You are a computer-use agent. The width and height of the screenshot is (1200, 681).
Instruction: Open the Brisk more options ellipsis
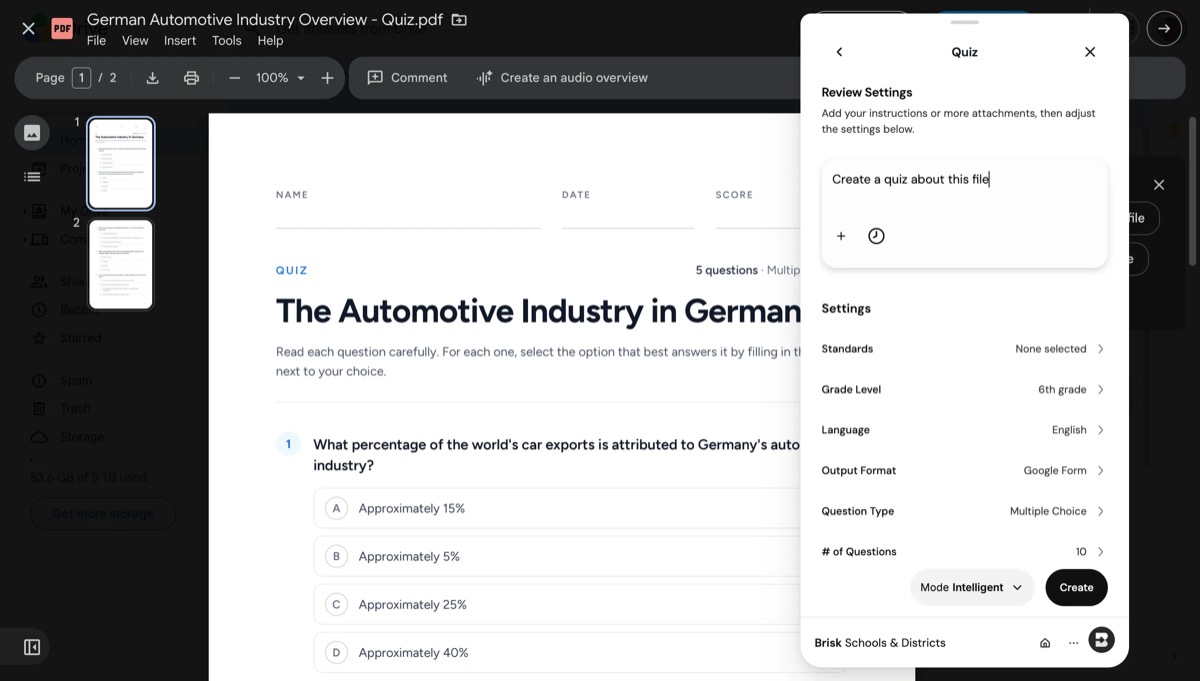click(x=1073, y=643)
